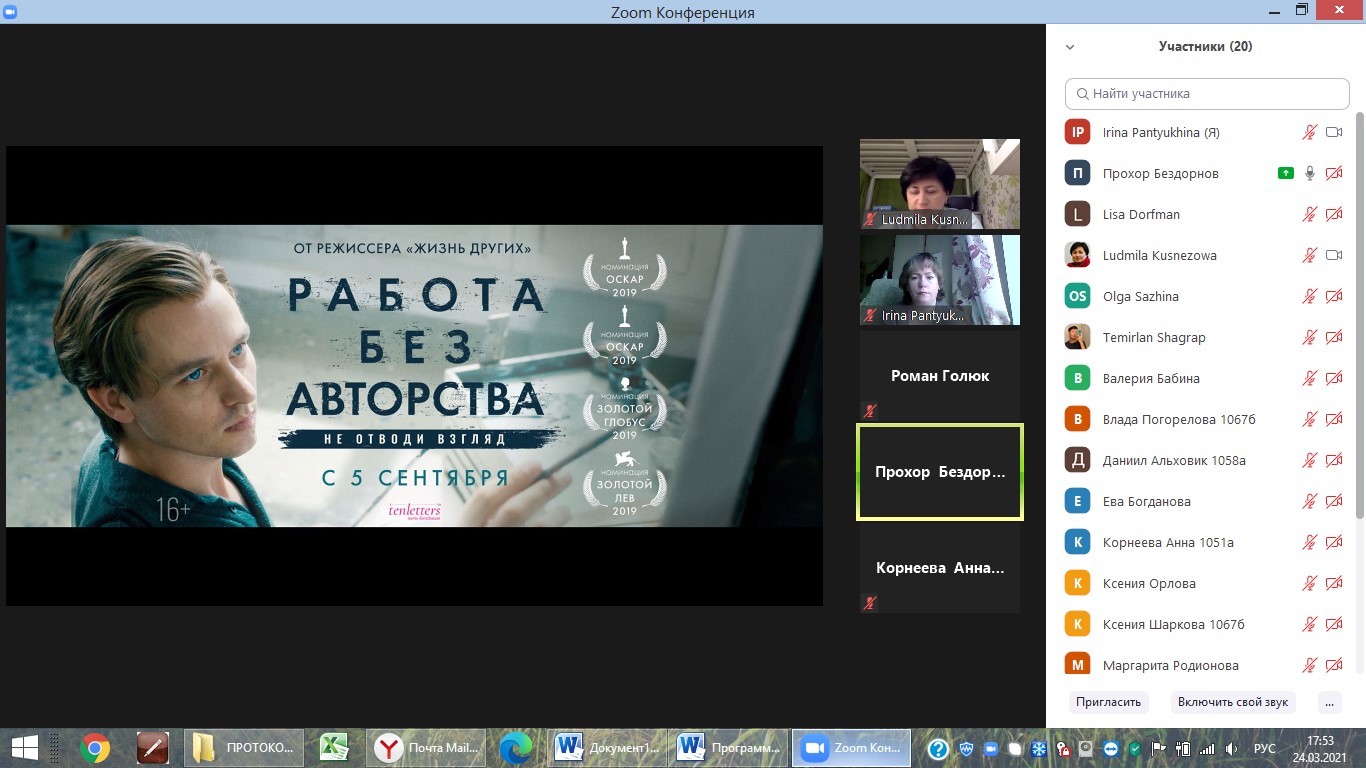Switch to Word Программ... taskbar item
The width and height of the screenshot is (1366, 768).
pos(730,747)
